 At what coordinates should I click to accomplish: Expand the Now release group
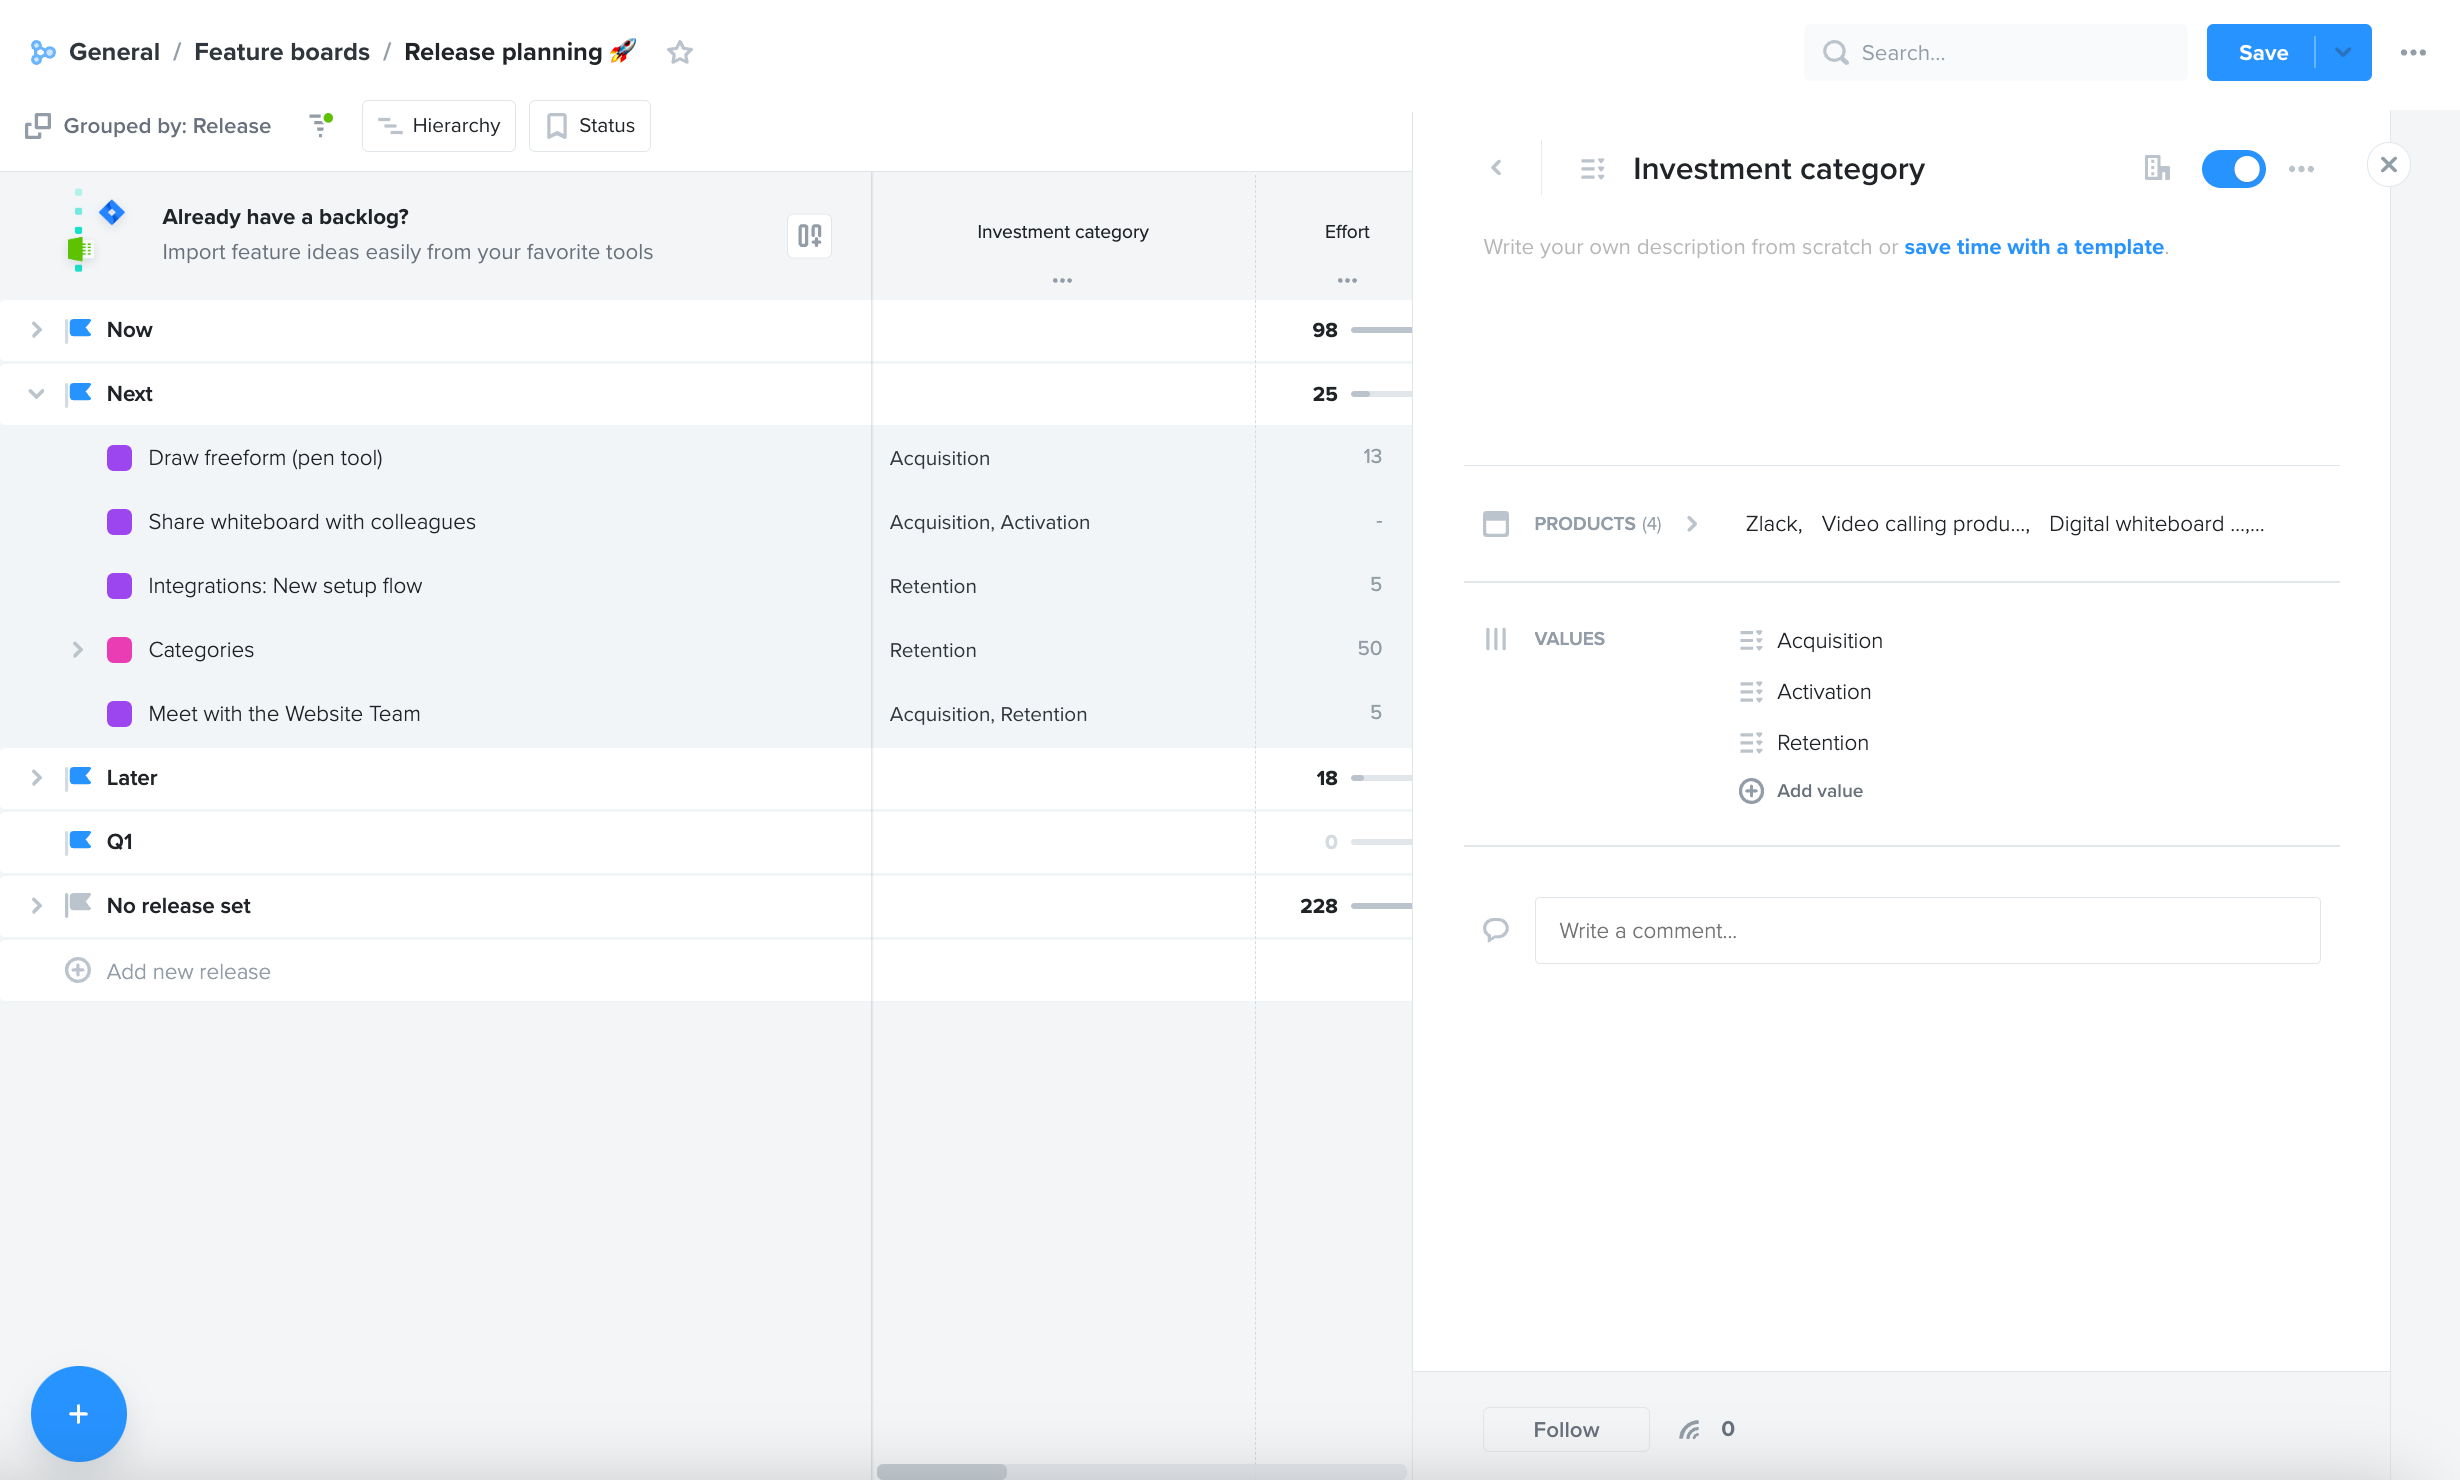(37, 329)
